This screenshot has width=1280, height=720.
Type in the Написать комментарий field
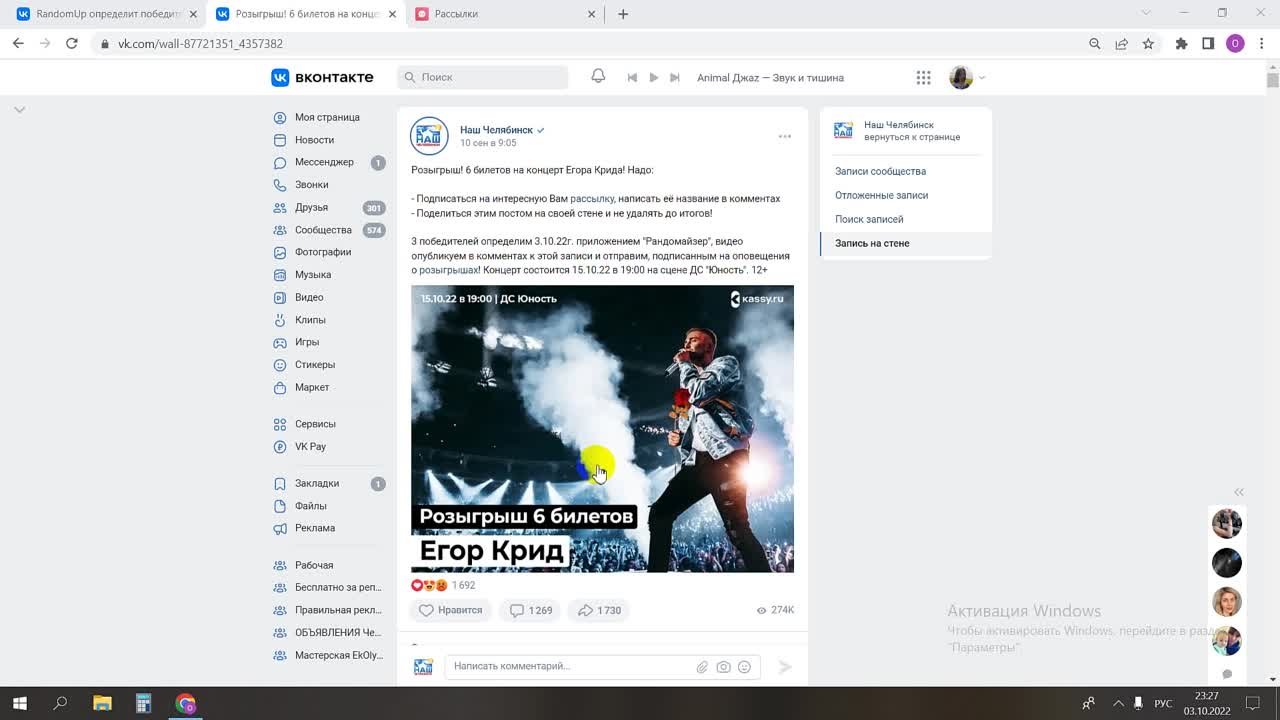tap(570, 667)
